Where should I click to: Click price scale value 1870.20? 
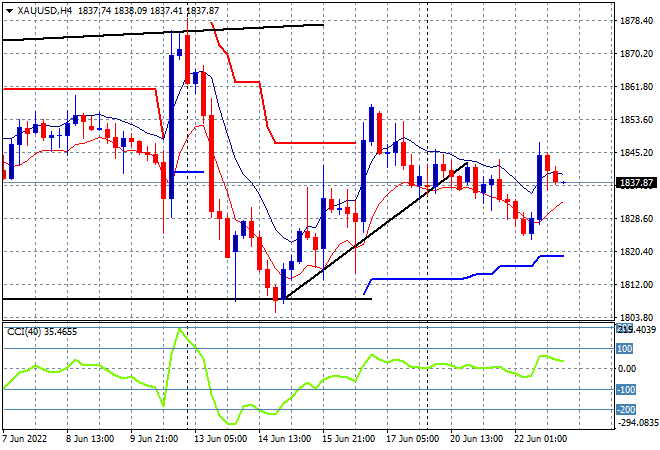636,53
